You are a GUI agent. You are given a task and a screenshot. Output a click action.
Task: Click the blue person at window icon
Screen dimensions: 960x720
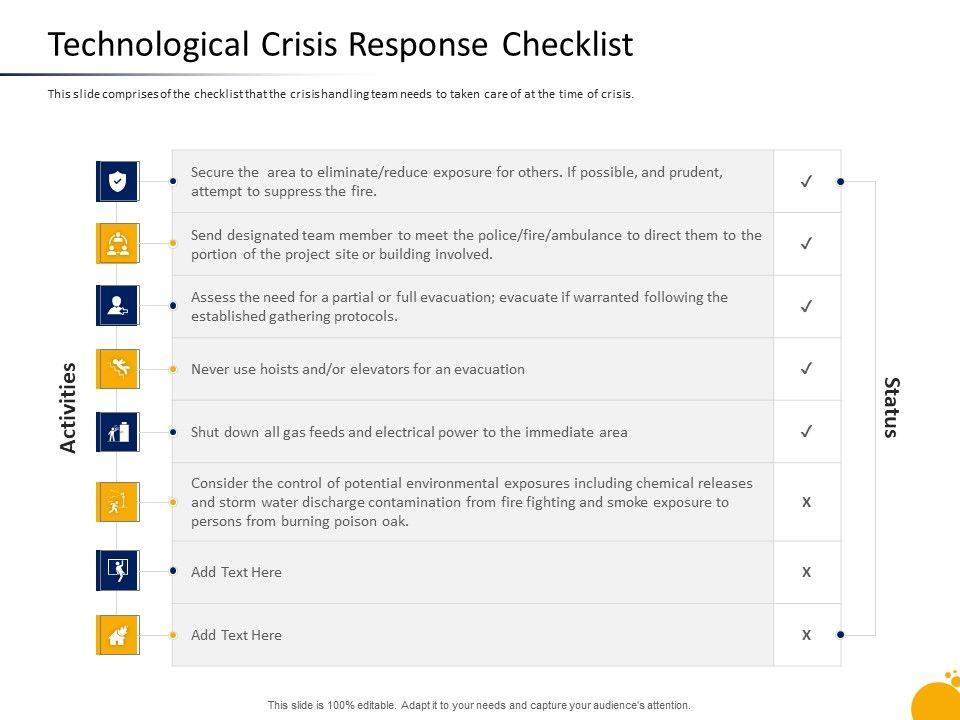[118, 572]
